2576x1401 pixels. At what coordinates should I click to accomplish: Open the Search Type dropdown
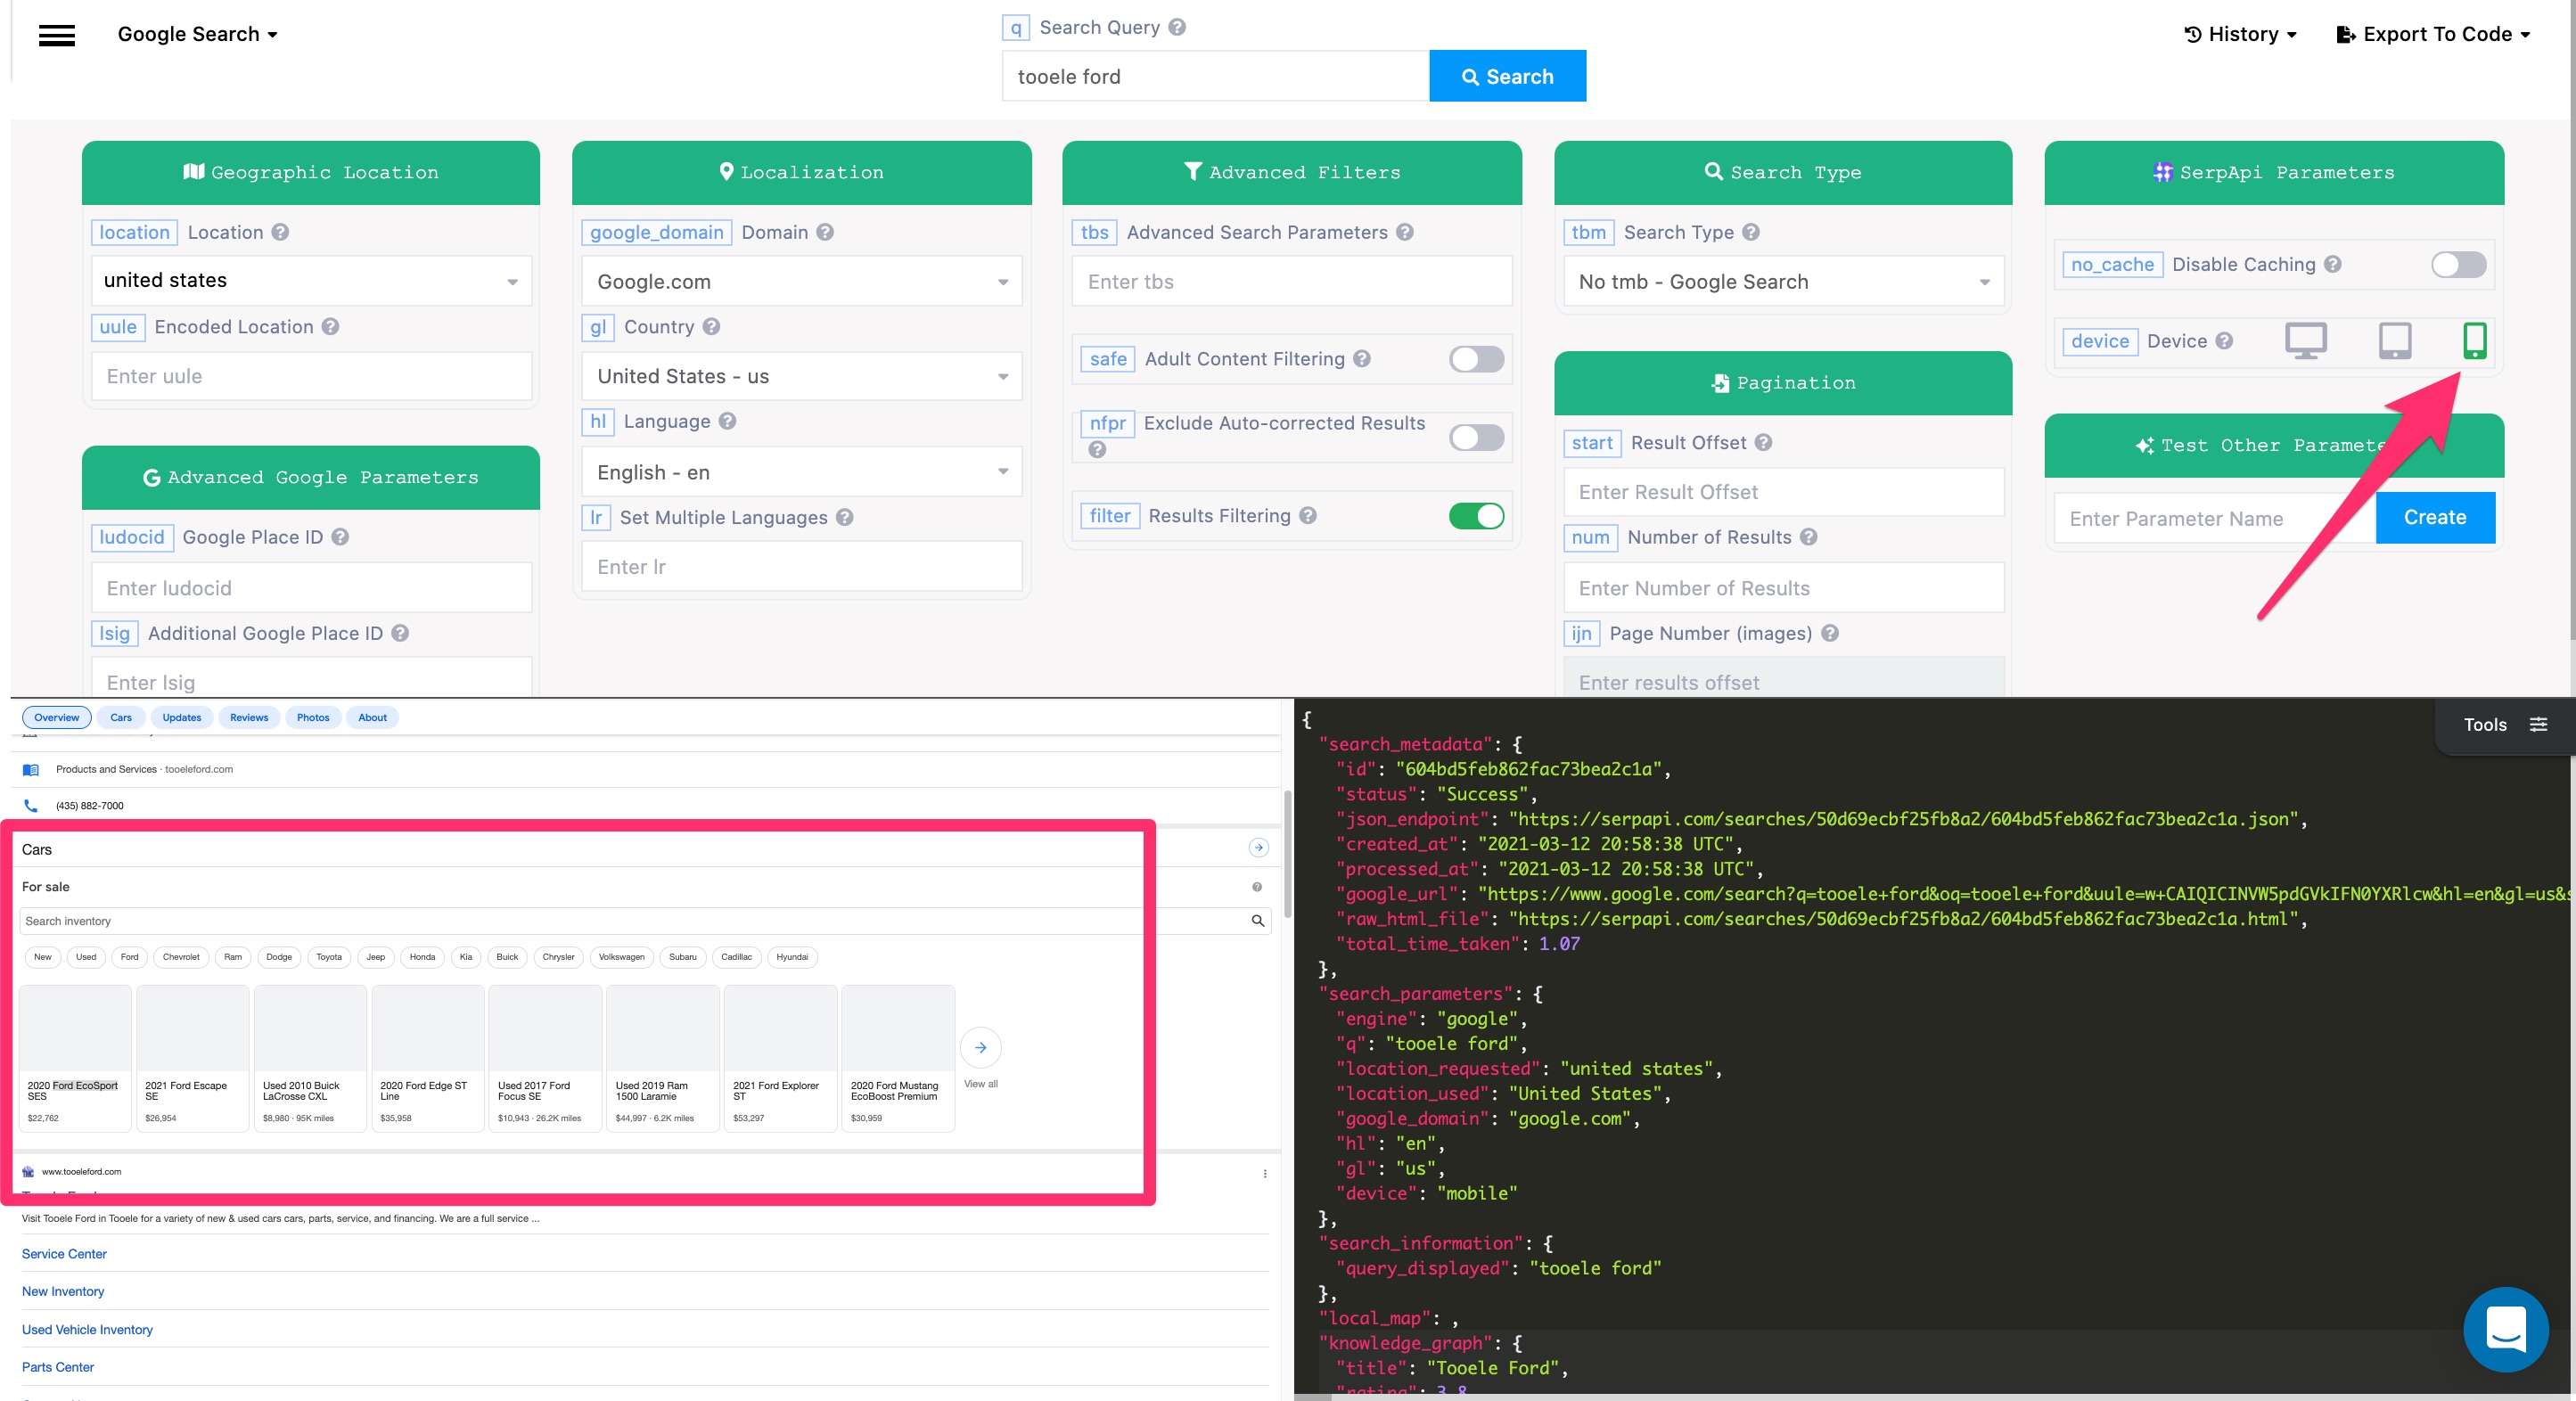(x=1783, y=282)
